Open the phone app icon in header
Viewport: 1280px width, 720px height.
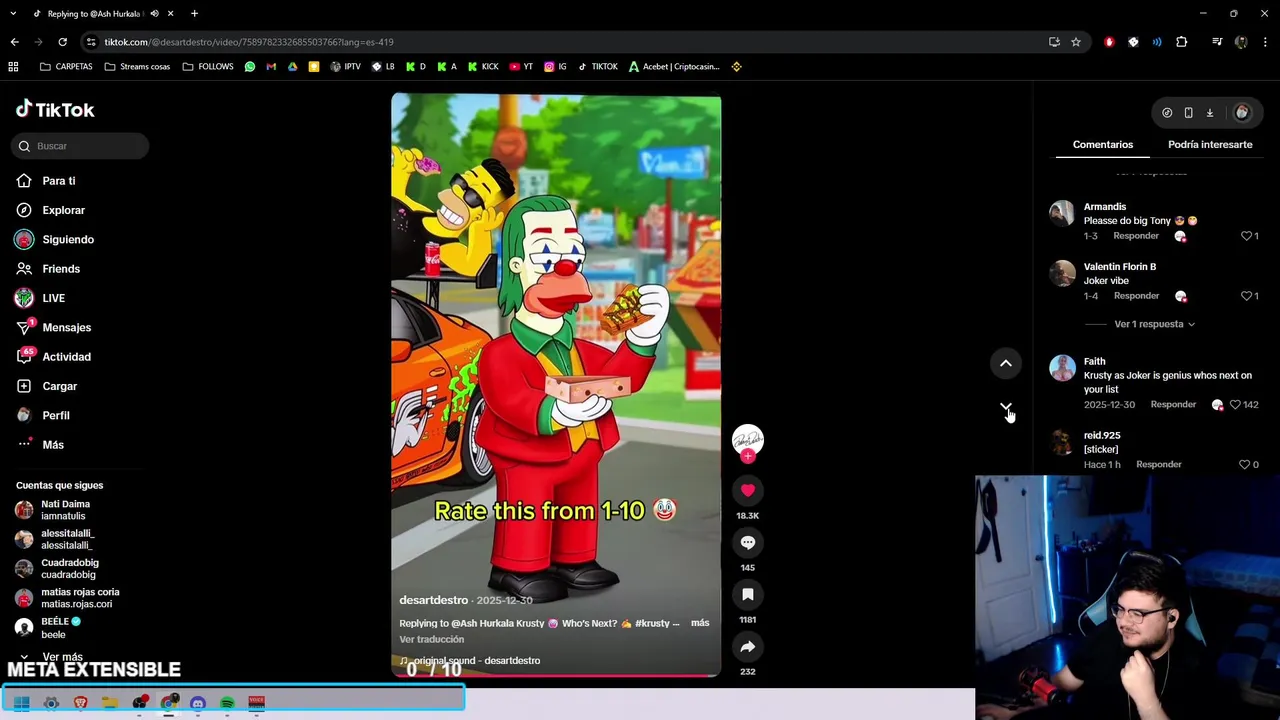pyautogui.click(x=1188, y=113)
